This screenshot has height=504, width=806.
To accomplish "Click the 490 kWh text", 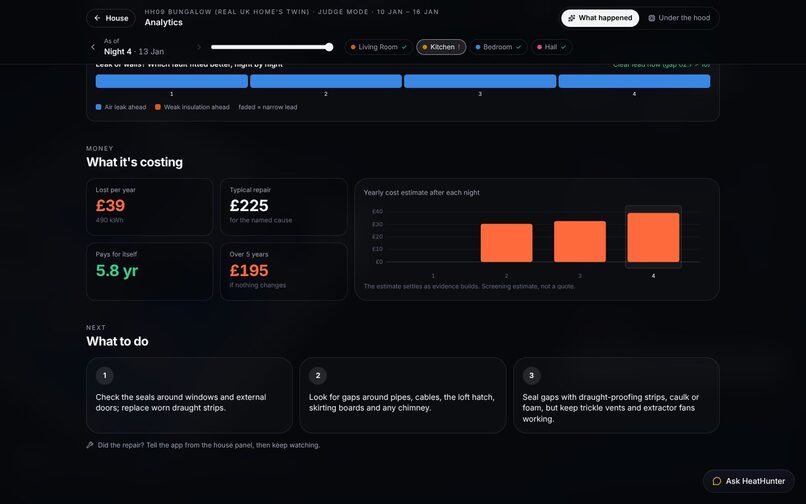I will pyautogui.click(x=109, y=220).
